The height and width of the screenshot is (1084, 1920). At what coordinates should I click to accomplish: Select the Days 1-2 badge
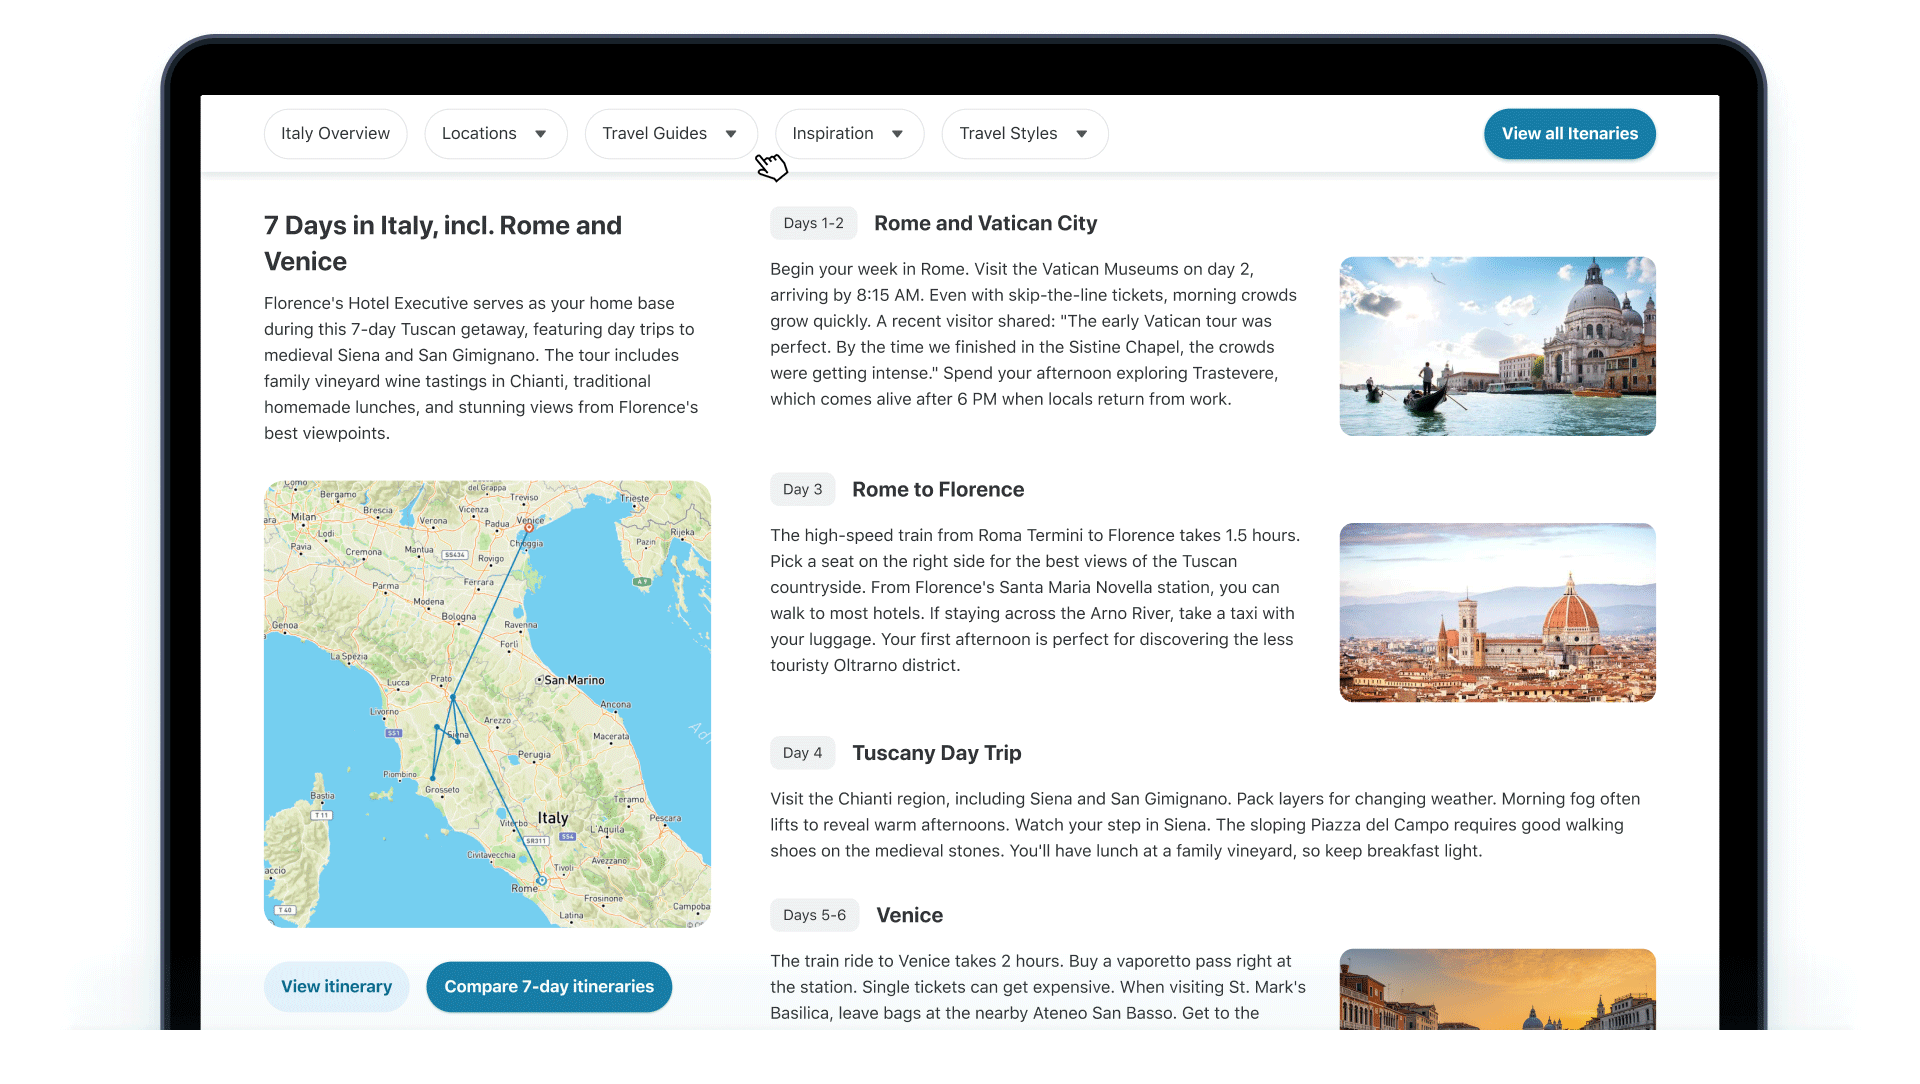pos(813,223)
